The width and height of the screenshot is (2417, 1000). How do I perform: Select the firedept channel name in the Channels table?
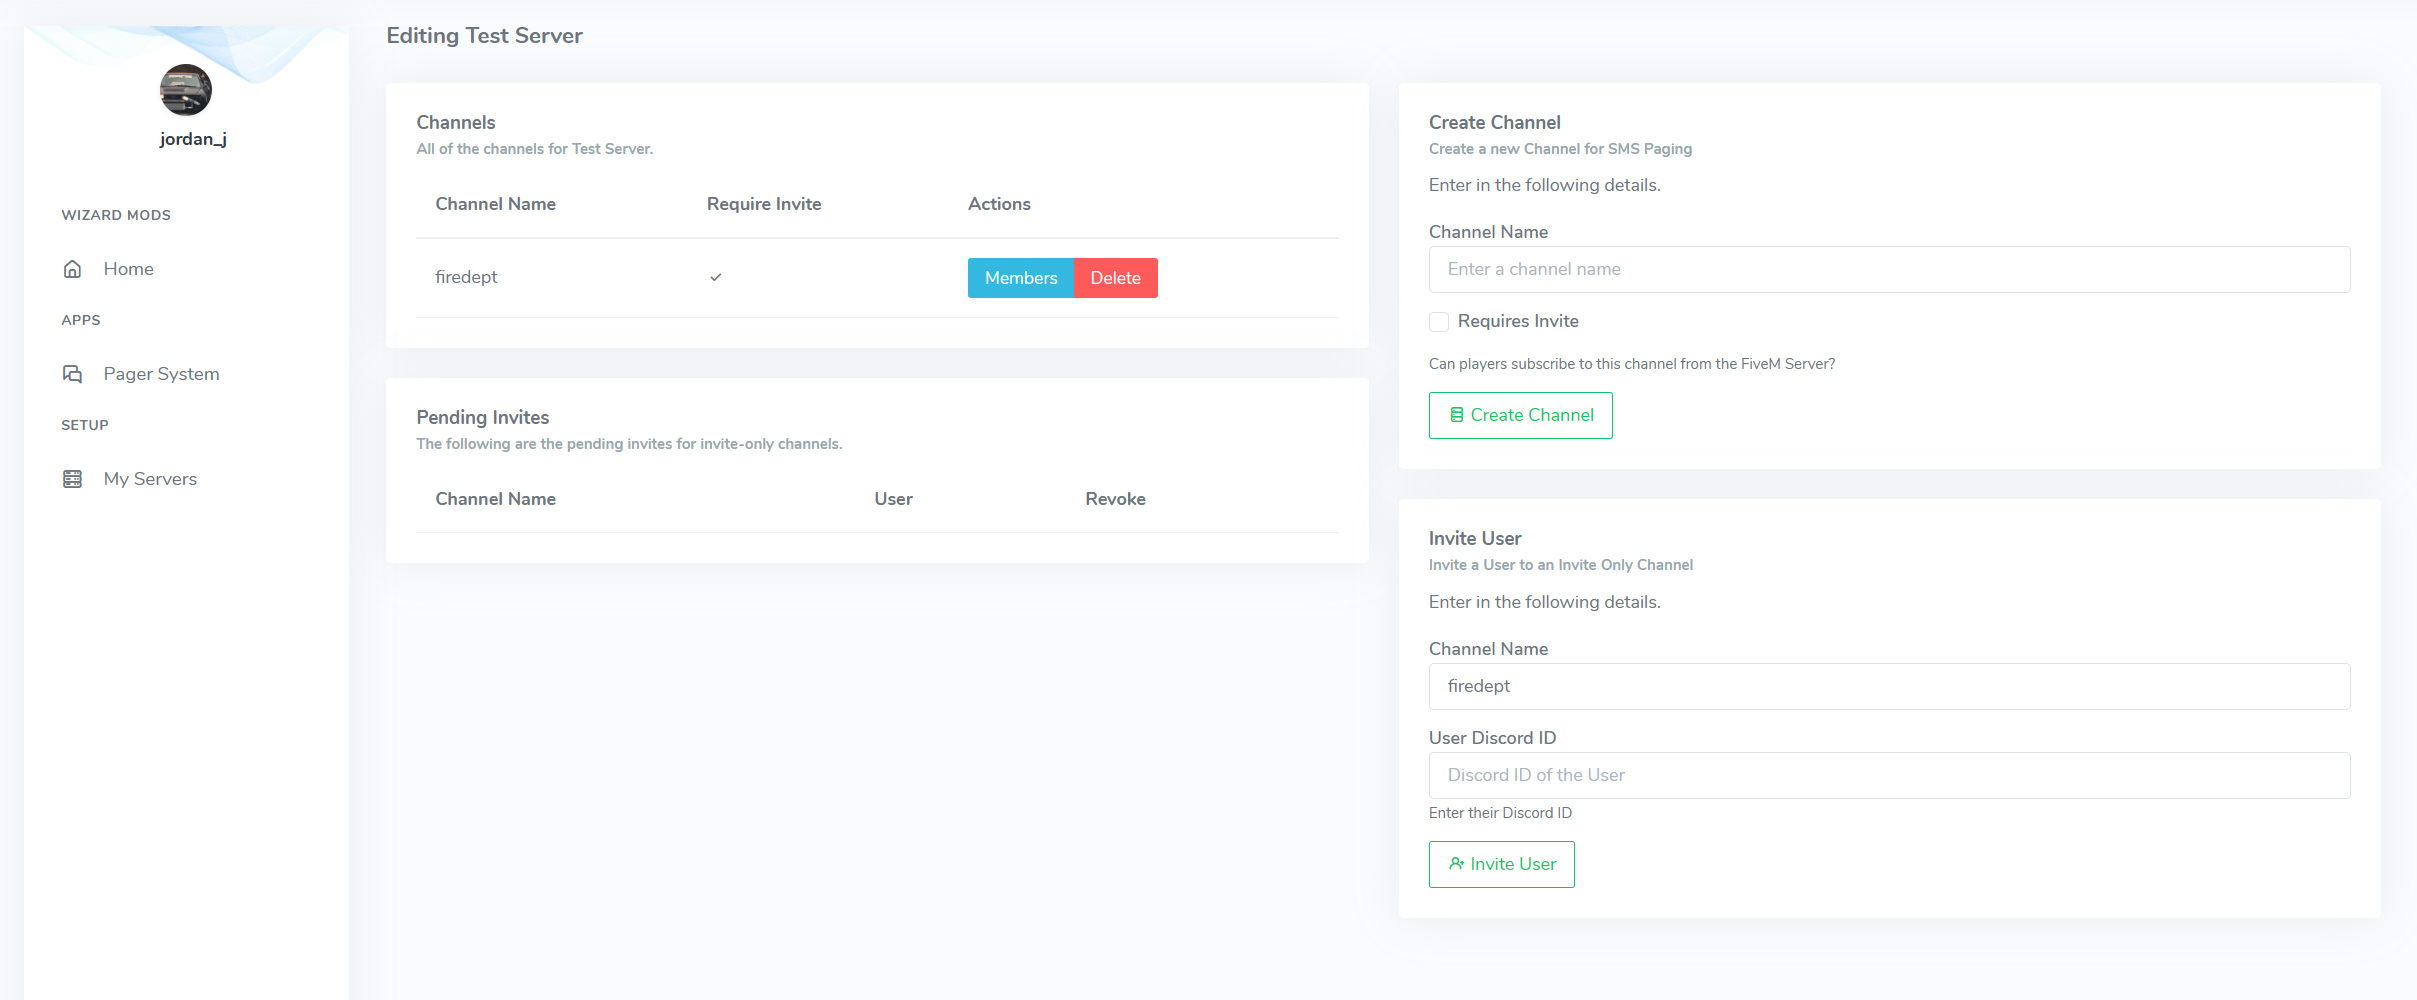click(x=466, y=277)
